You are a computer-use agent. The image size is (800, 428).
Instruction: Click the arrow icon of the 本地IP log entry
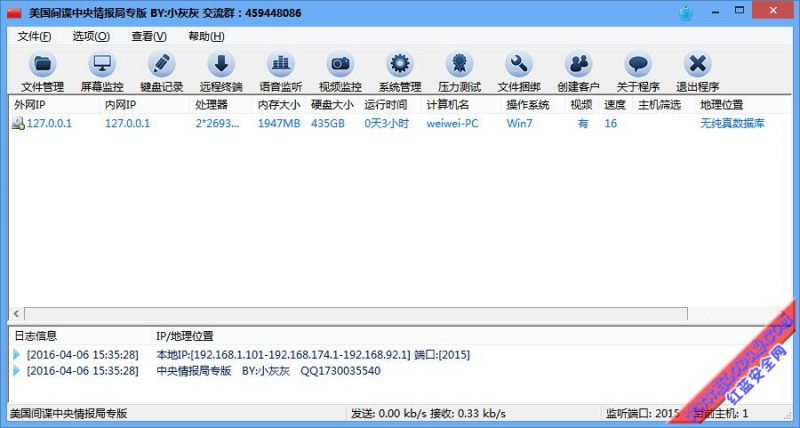(x=17, y=354)
